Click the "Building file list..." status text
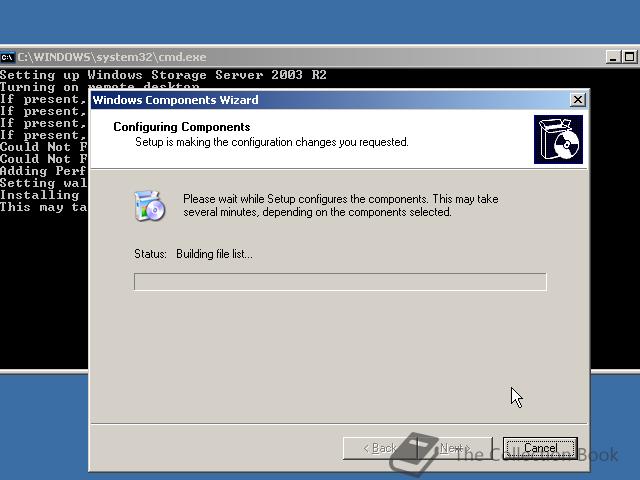Image resolution: width=640 pixels, height=480 pixels. (214, 254)
